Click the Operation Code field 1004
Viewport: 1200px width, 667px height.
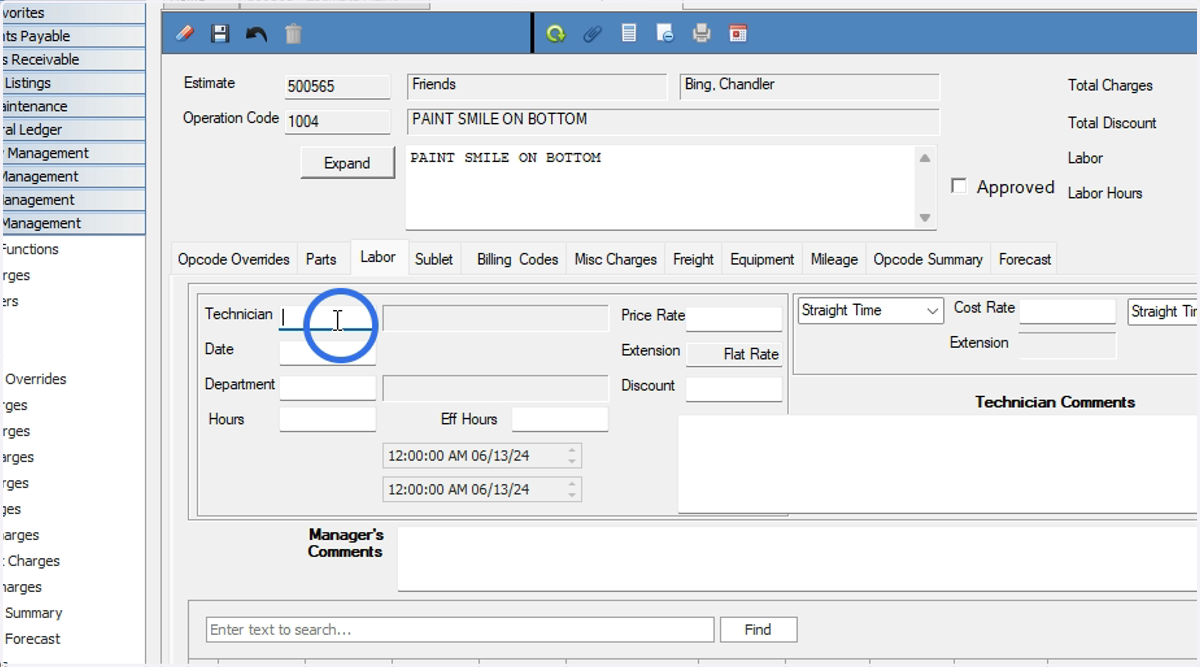pyautogui.click(x=338, y=122)
